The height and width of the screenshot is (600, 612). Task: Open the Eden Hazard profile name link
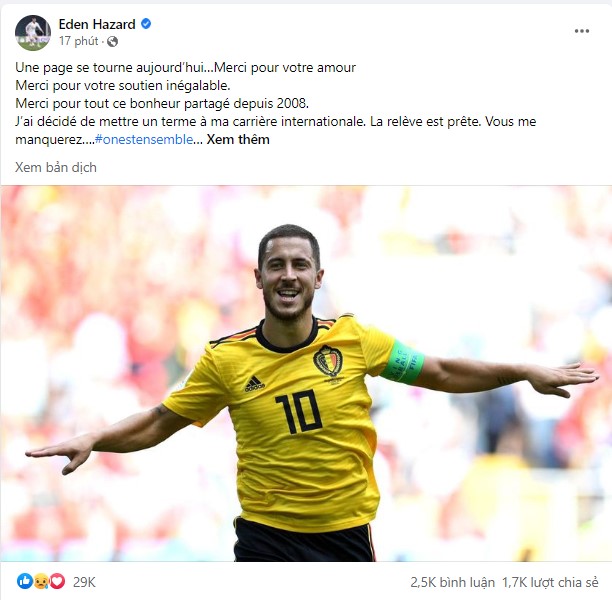pyautogui.click(x=97, y=24)
